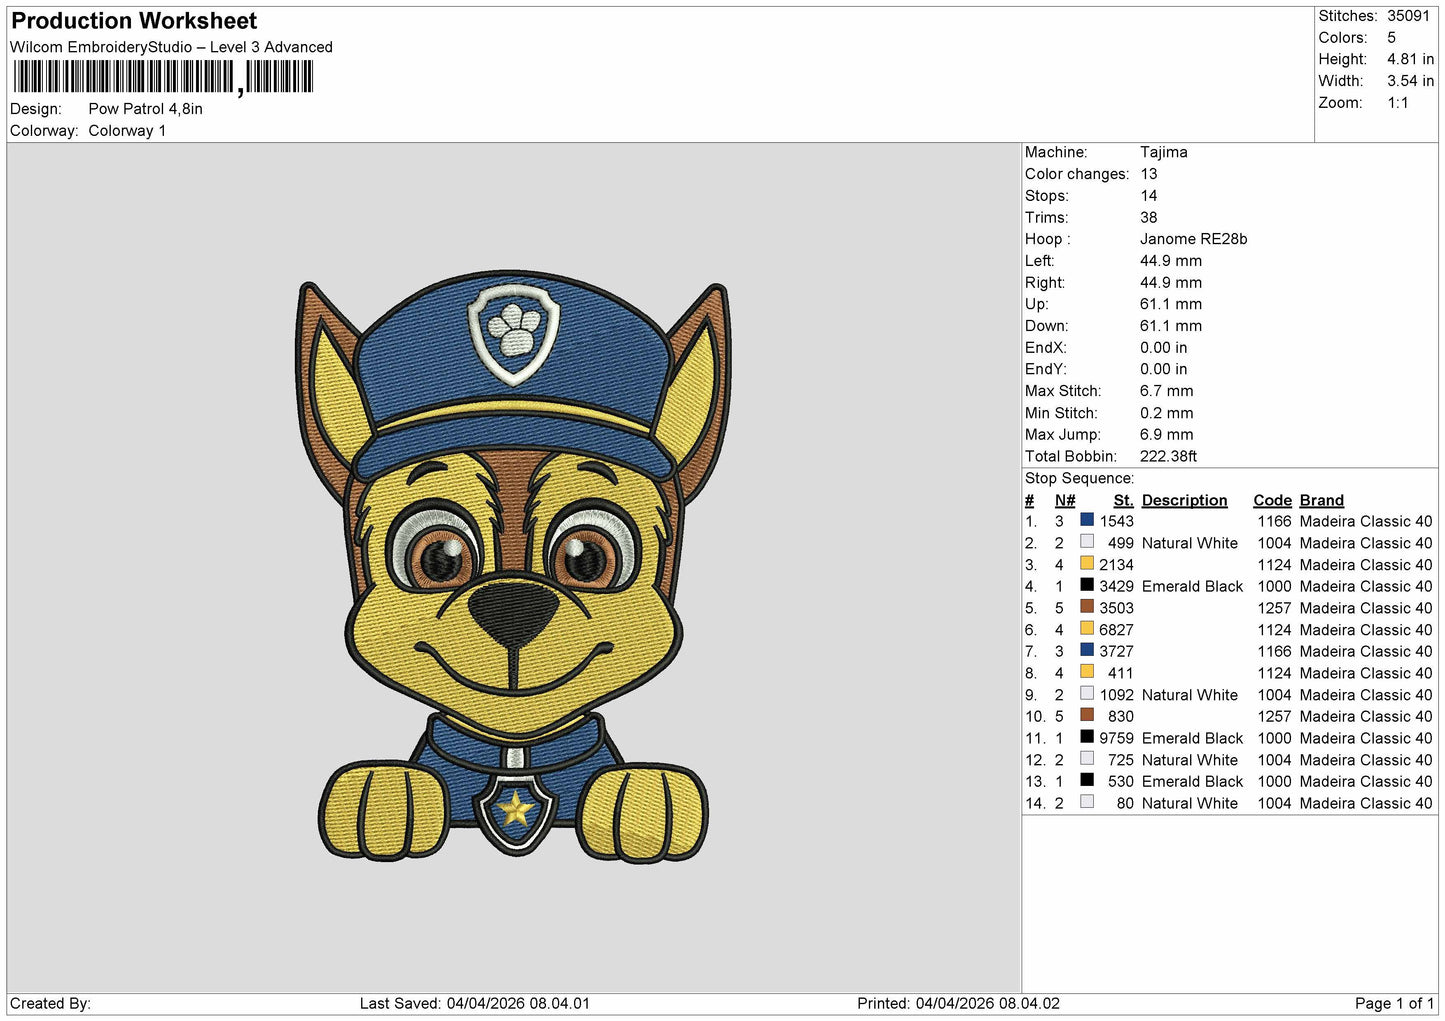Select the St. column header
The height and width of the screenshot is (1021, 1445).
pos(1124,500)
